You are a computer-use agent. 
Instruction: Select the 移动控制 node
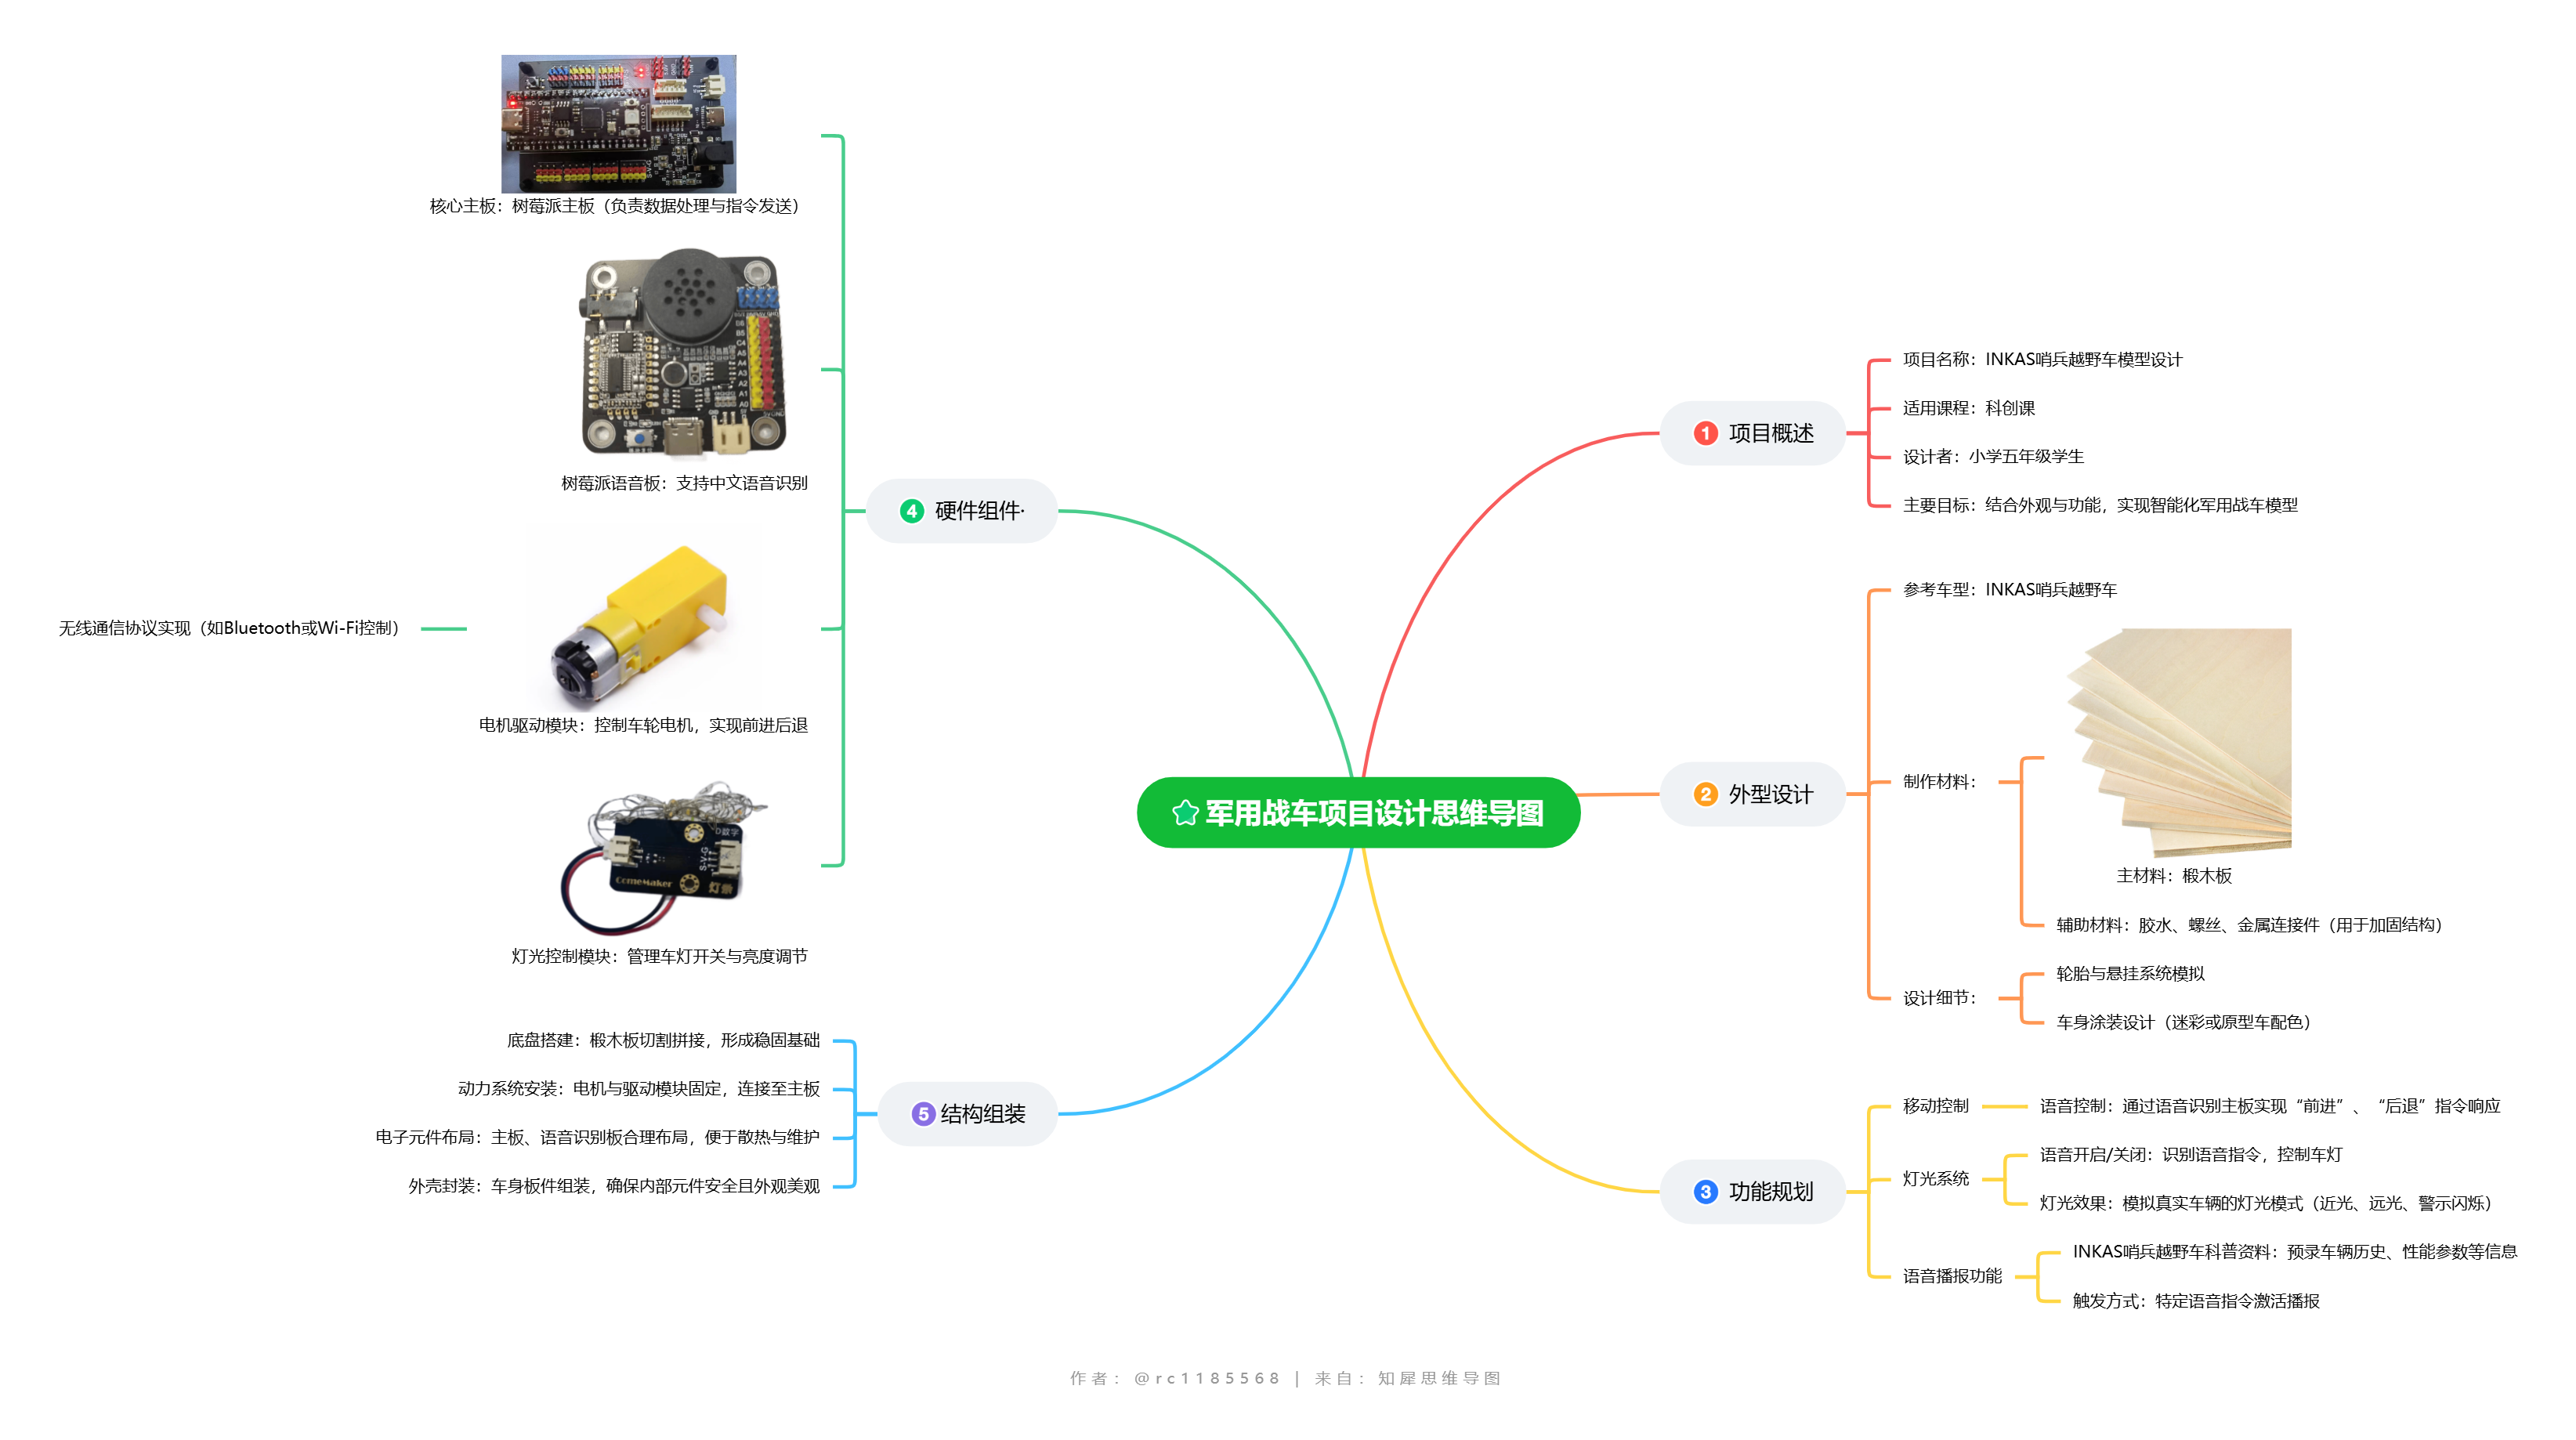point(1936,1106)
